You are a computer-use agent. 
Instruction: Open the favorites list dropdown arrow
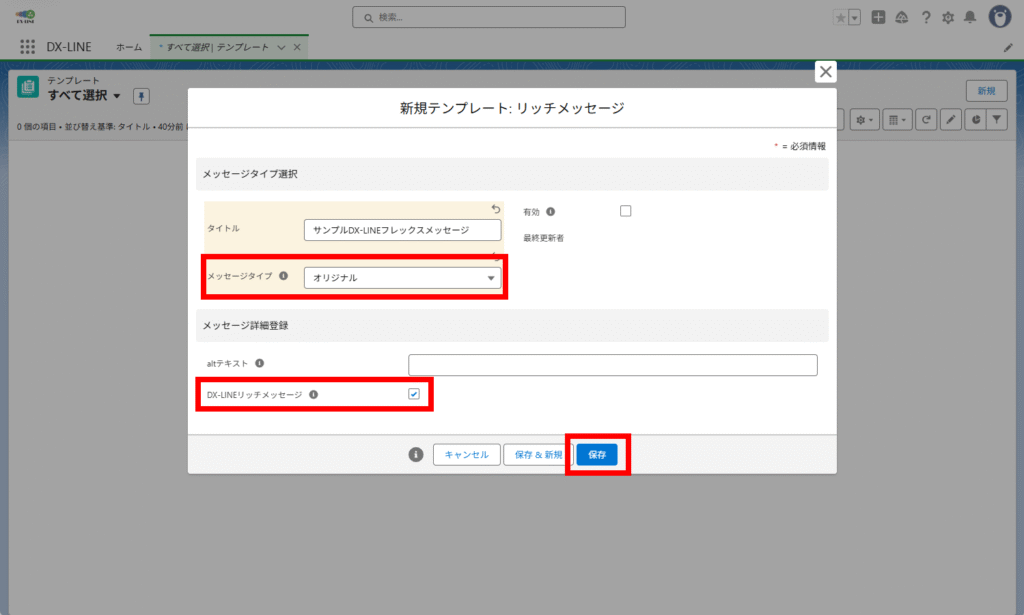[855, 18]
